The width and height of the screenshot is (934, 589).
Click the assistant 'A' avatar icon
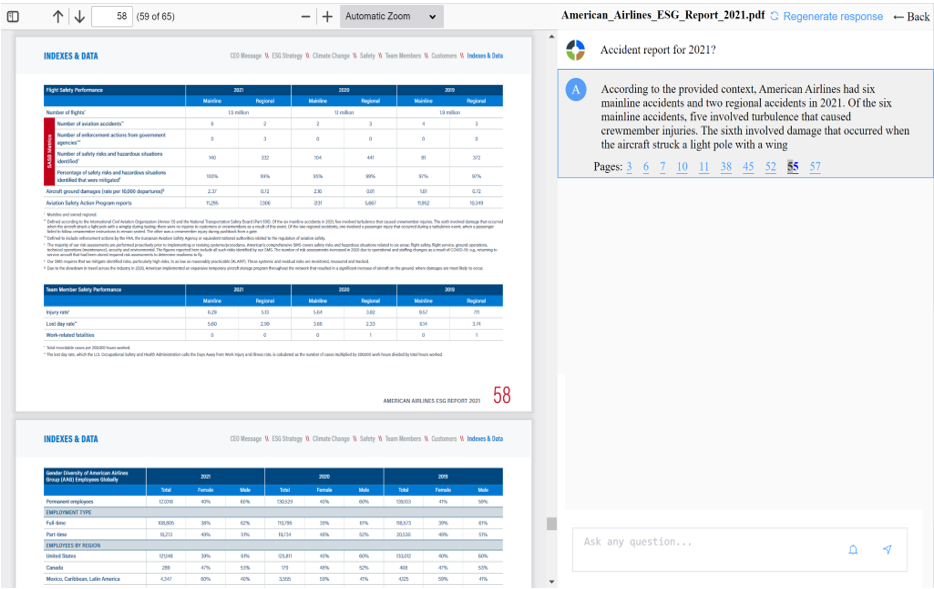point(575,89)
